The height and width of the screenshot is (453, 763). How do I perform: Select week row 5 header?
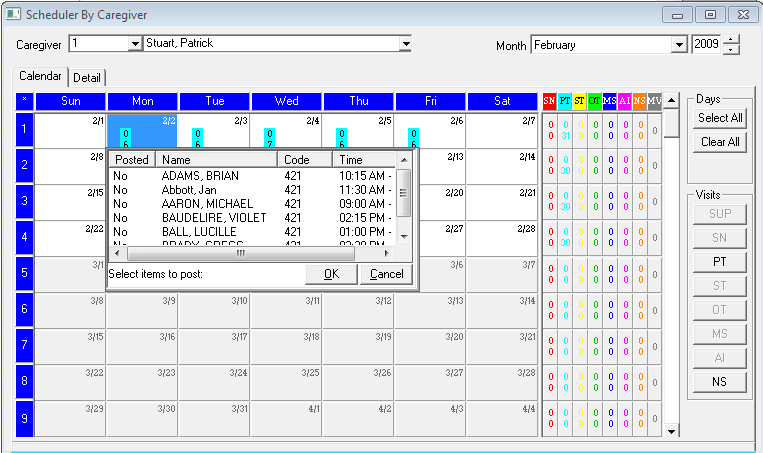point(25,274)
